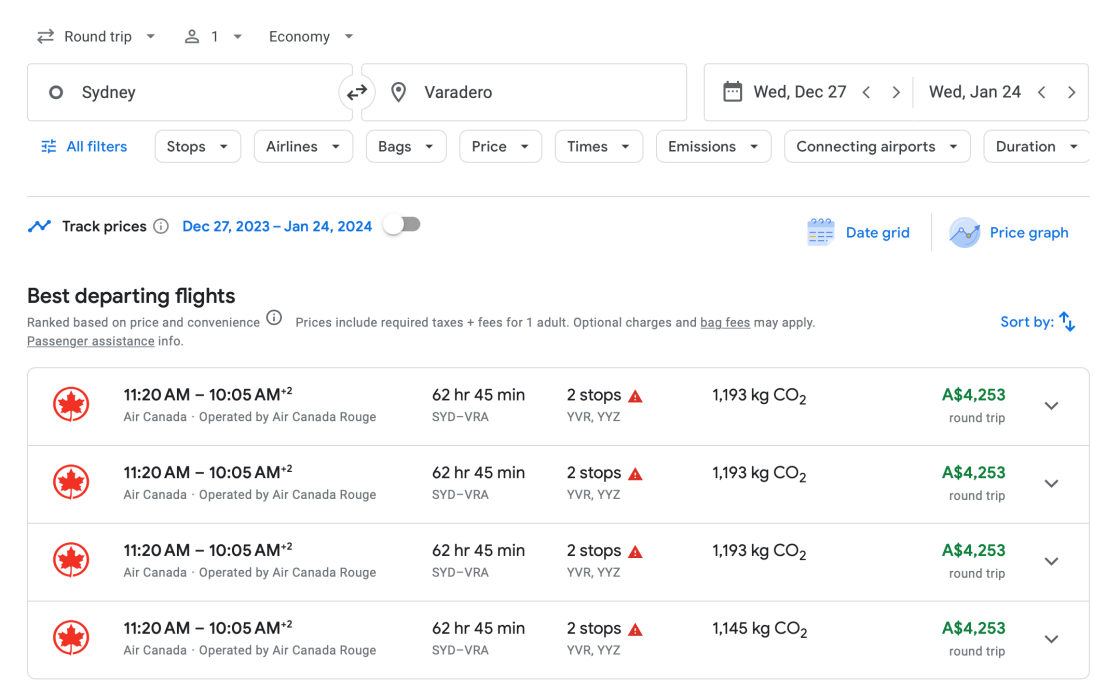Viewport: 1120px width, 696px height.
Task: Click the Sort by arrows icon
Action: pyautogui.click(x=1067, y=322)
